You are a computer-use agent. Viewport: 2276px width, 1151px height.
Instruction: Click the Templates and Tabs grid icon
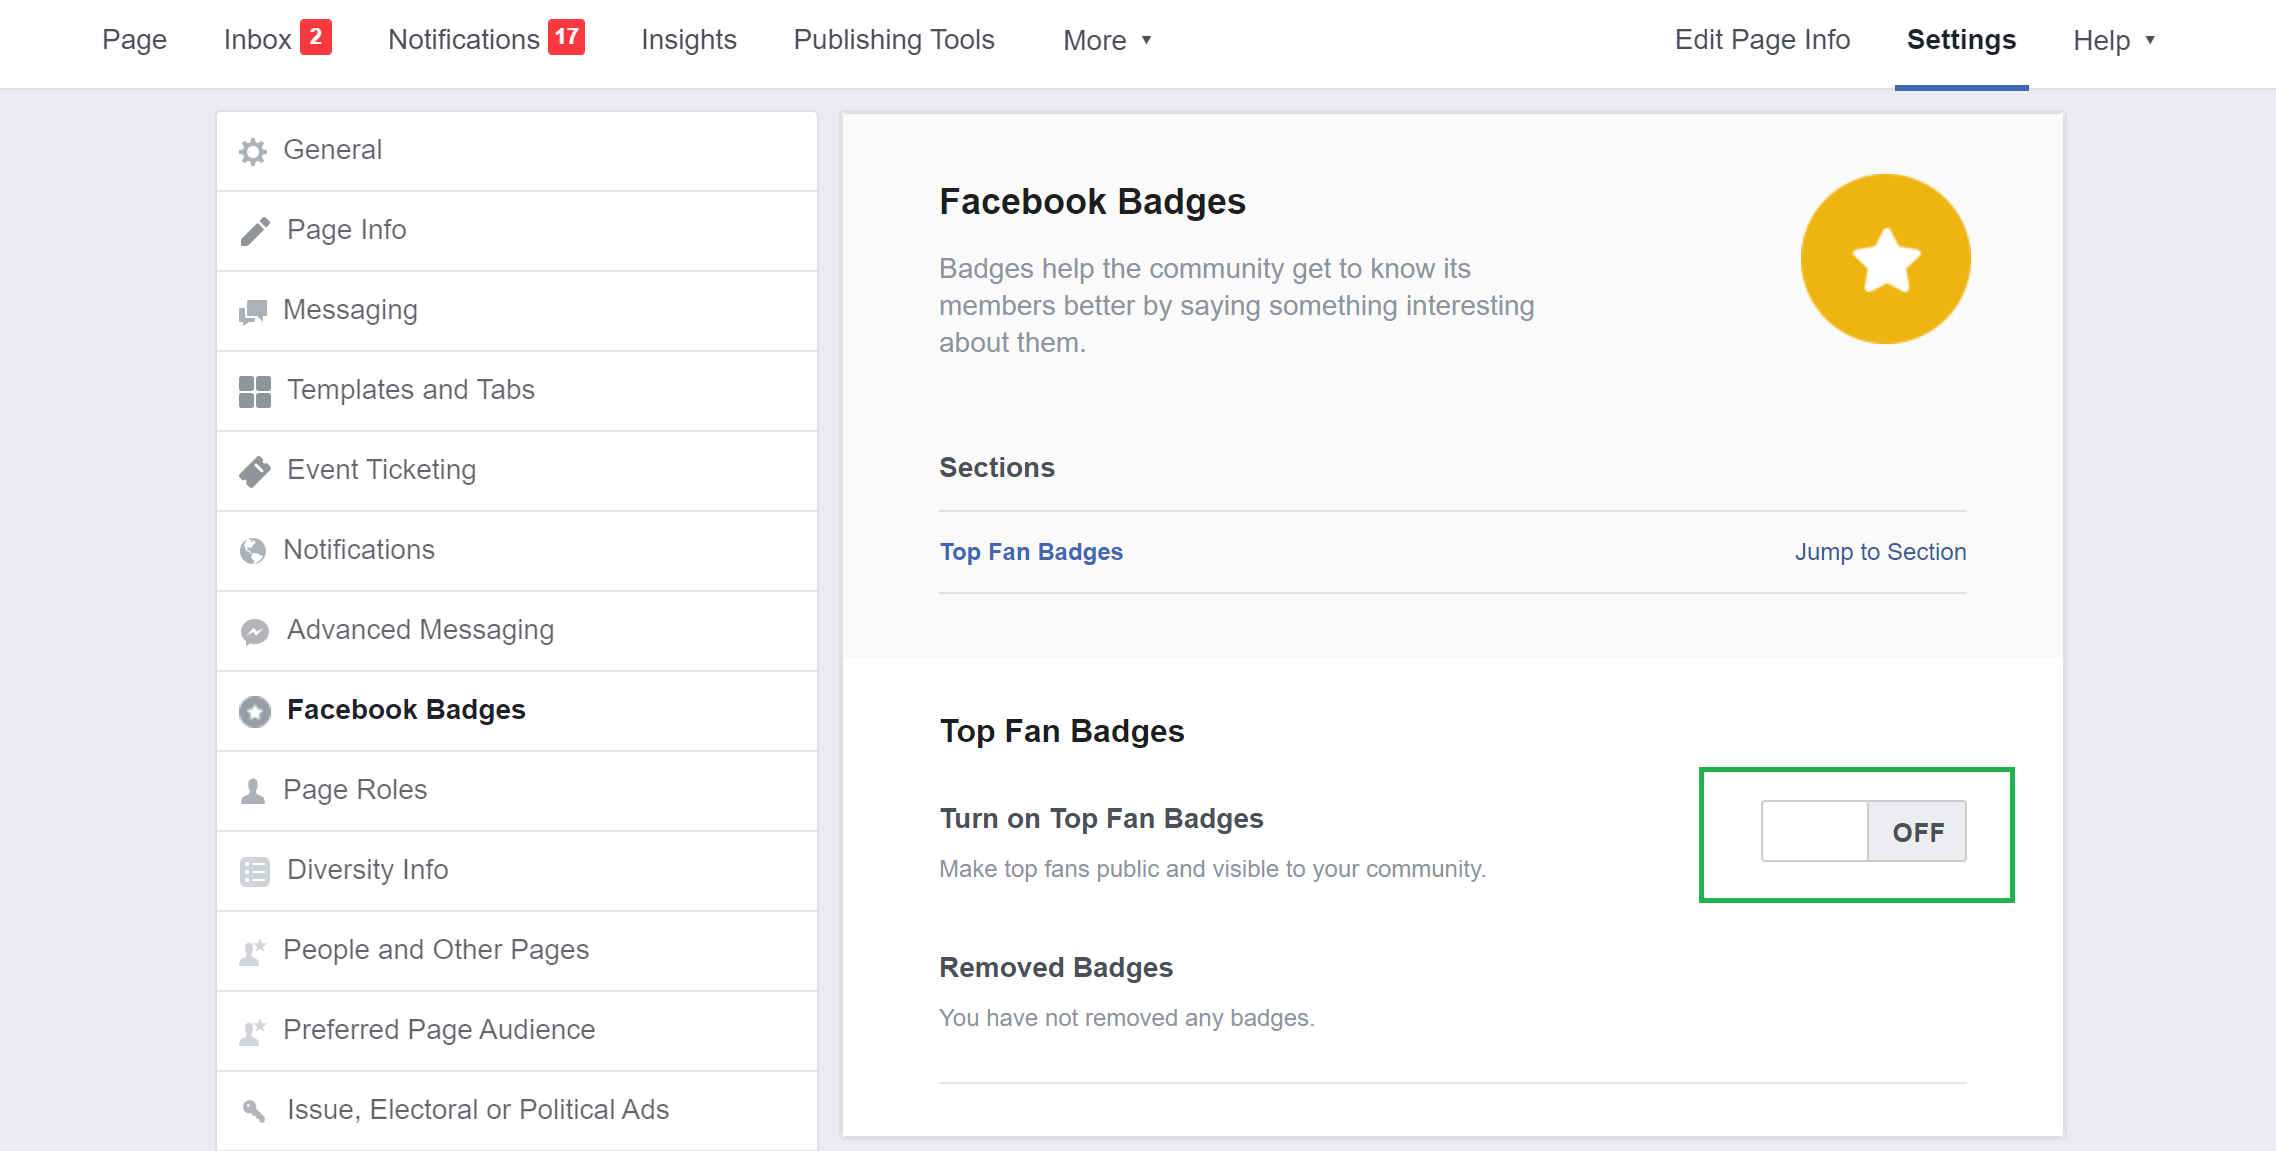pos(255,391)
